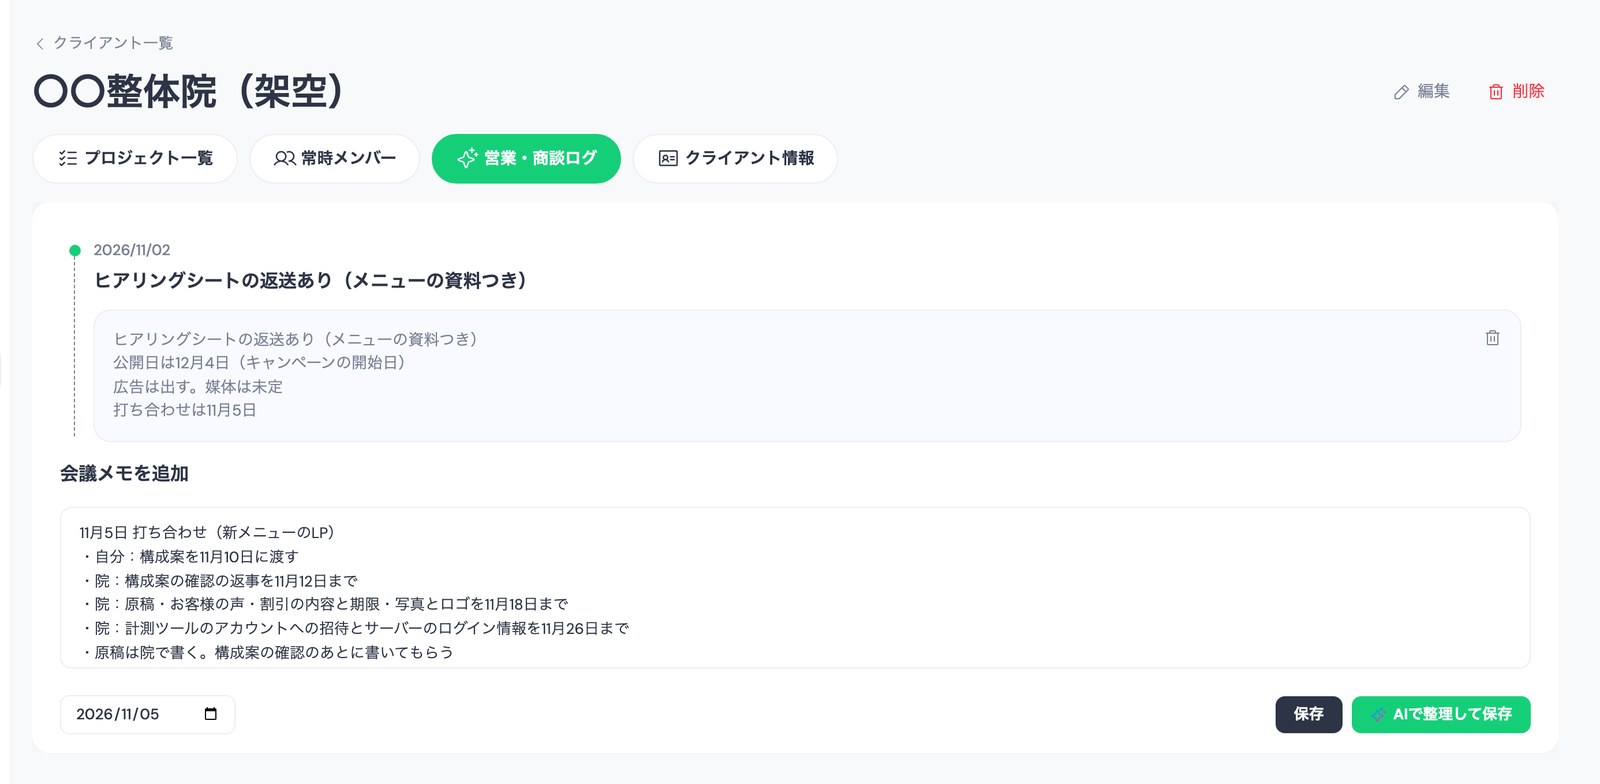Switch to the 常時メンバー tab

tap(334, 158)
